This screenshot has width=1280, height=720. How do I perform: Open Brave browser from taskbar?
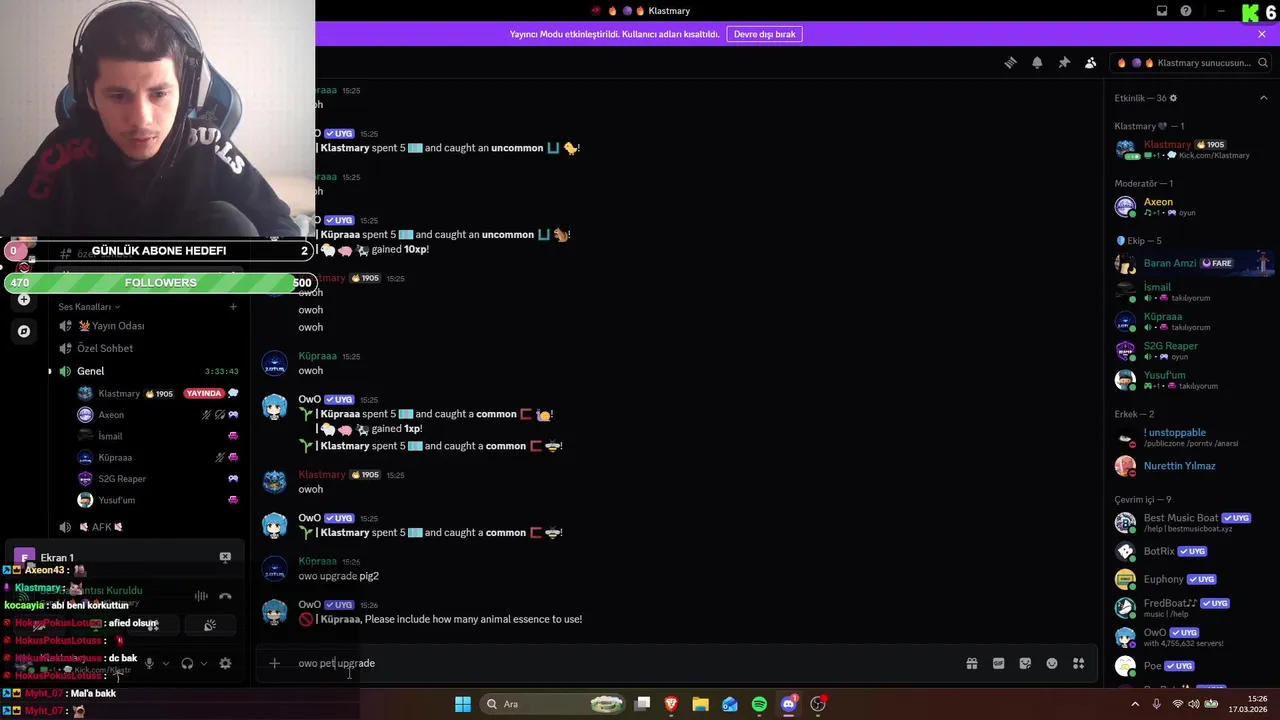click(x=671, y=704)
